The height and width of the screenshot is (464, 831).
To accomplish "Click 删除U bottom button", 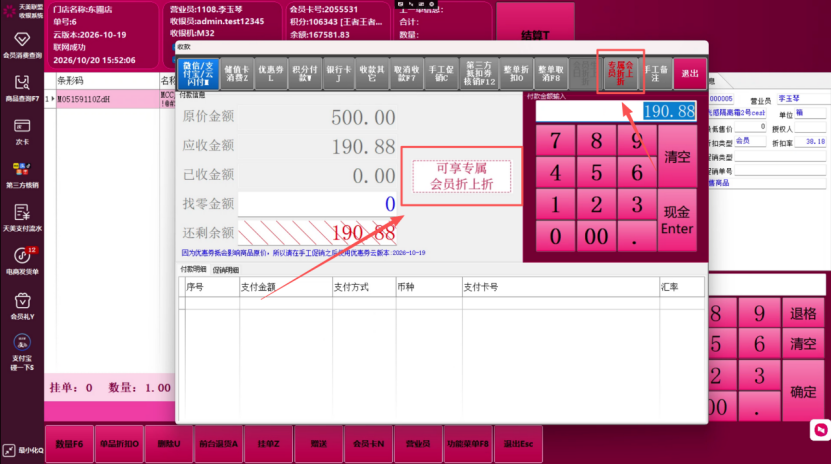I will tap(169, 444).
